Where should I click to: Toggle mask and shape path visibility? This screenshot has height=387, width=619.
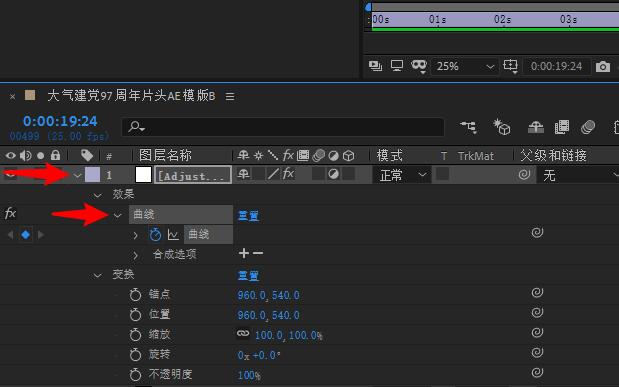tap(419, 66)
